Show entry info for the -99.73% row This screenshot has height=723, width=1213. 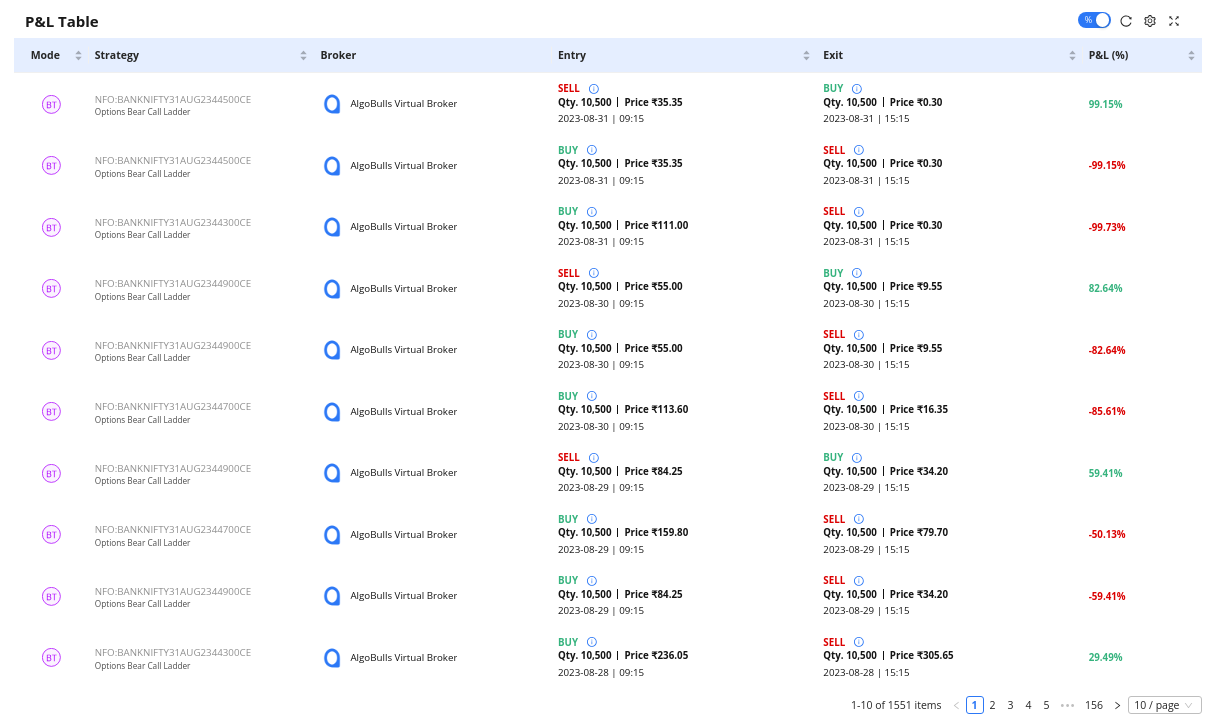click(592, 212)
